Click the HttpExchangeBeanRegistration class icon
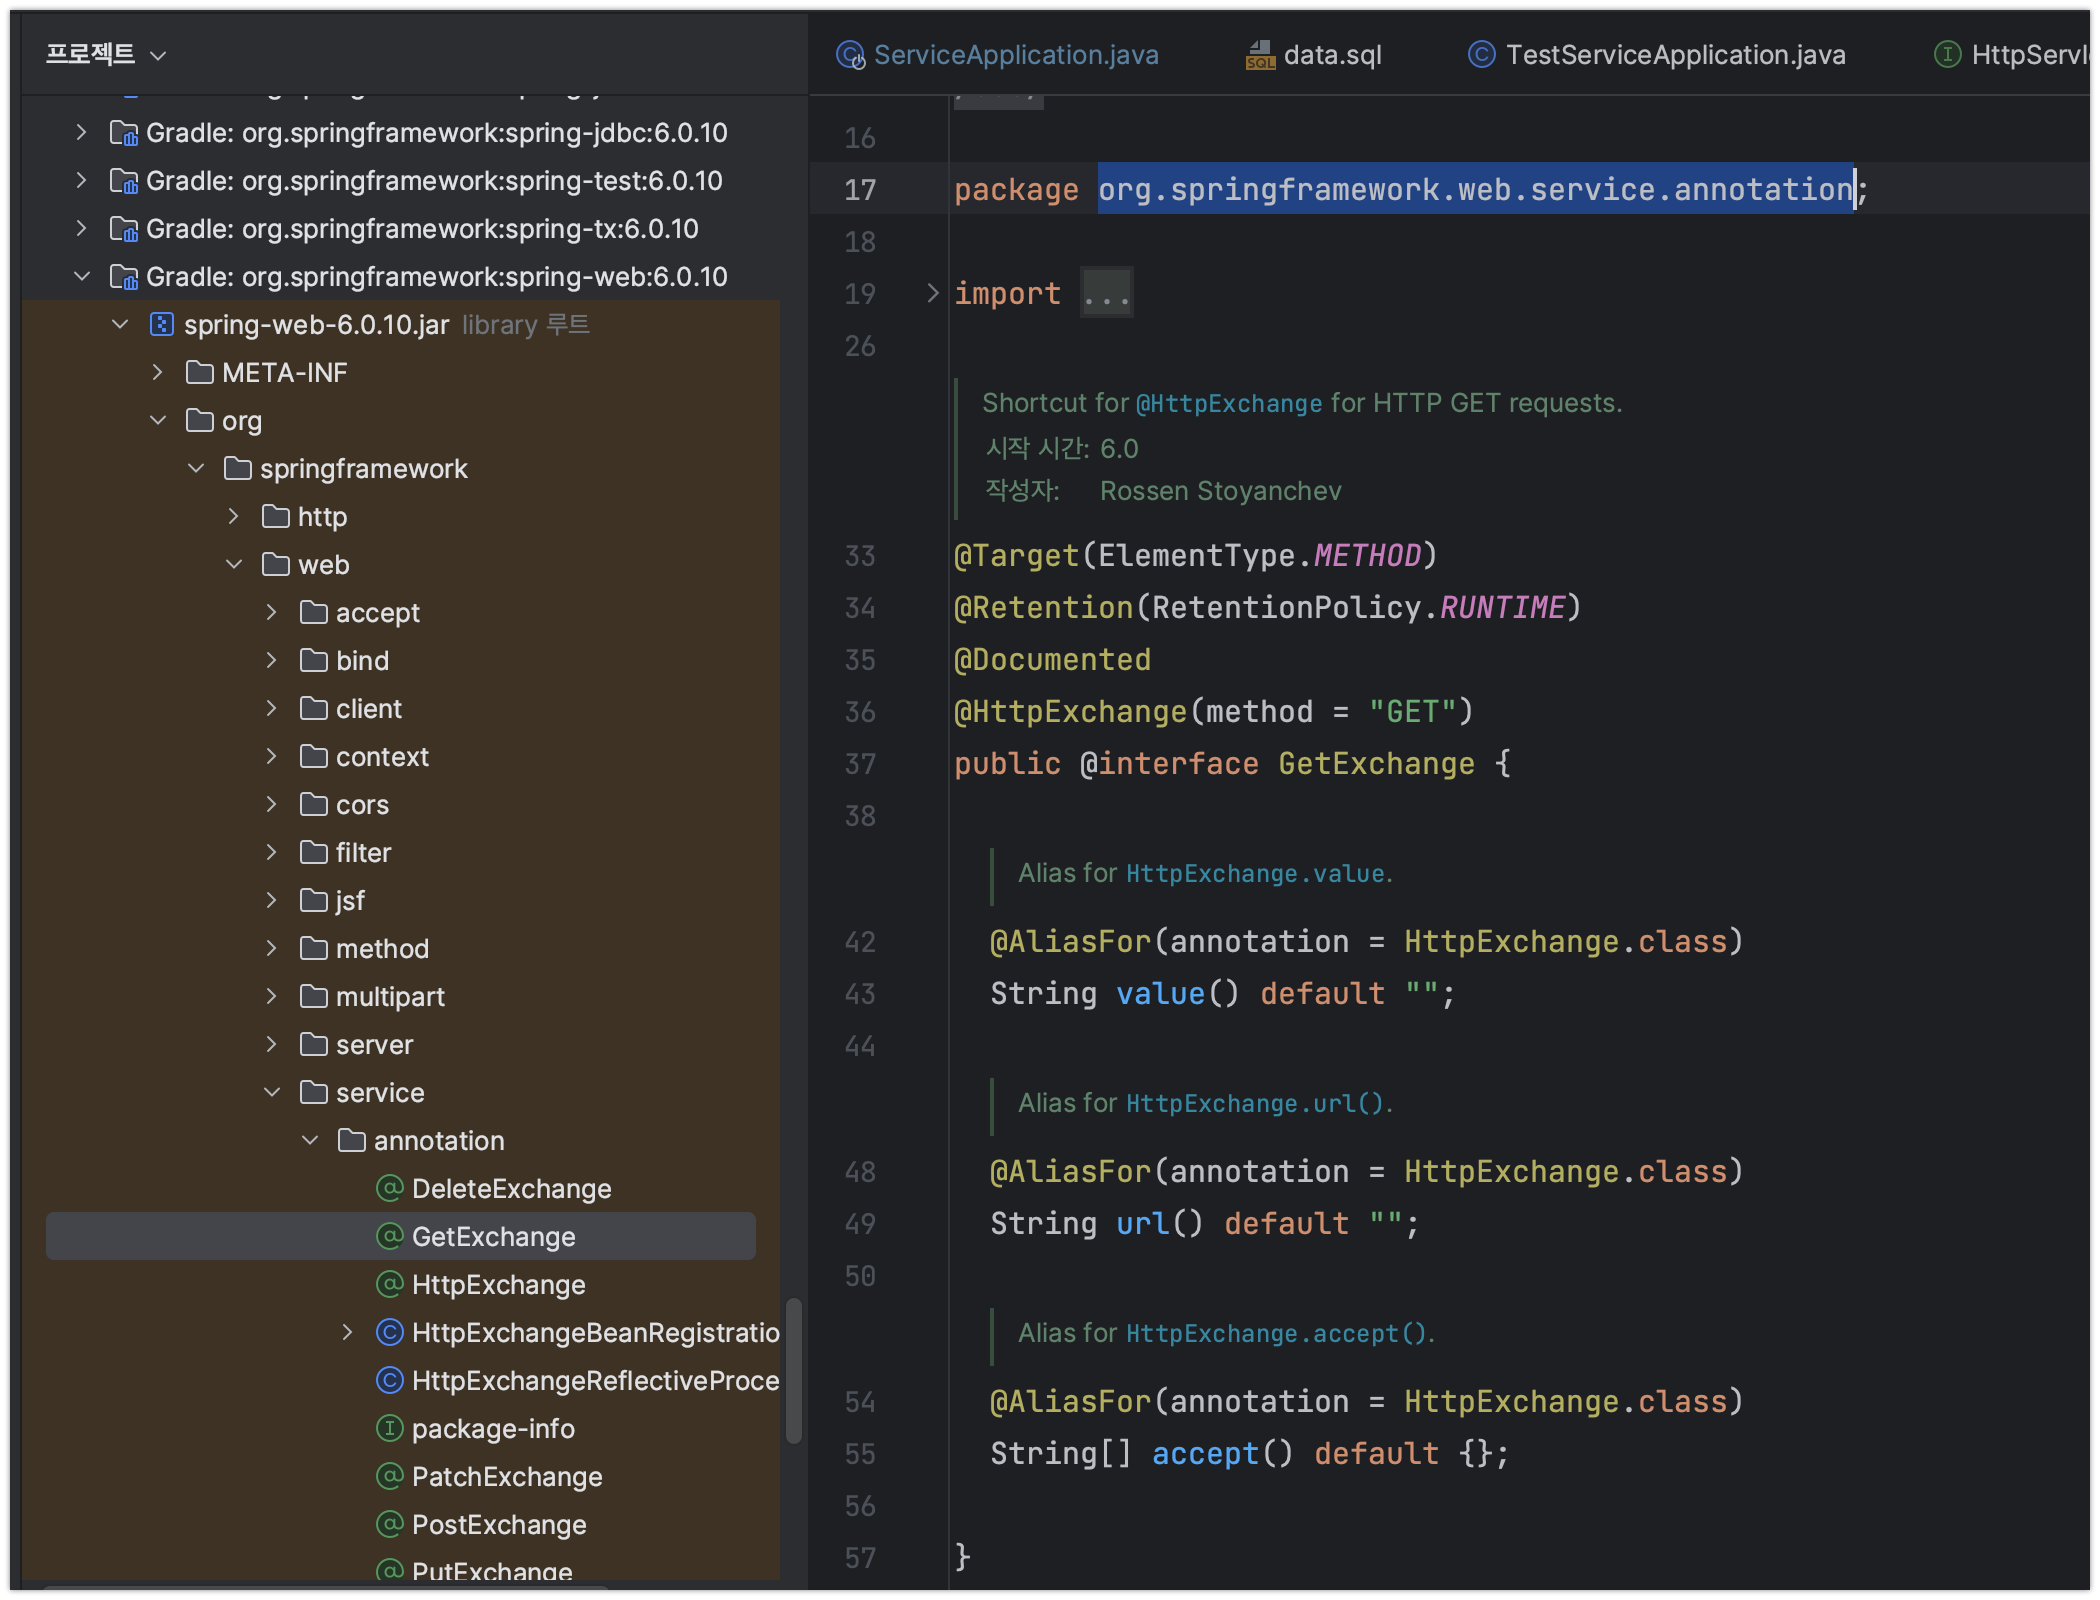This screenshot has width=2100, height=1600. [x=389, y=1332]
